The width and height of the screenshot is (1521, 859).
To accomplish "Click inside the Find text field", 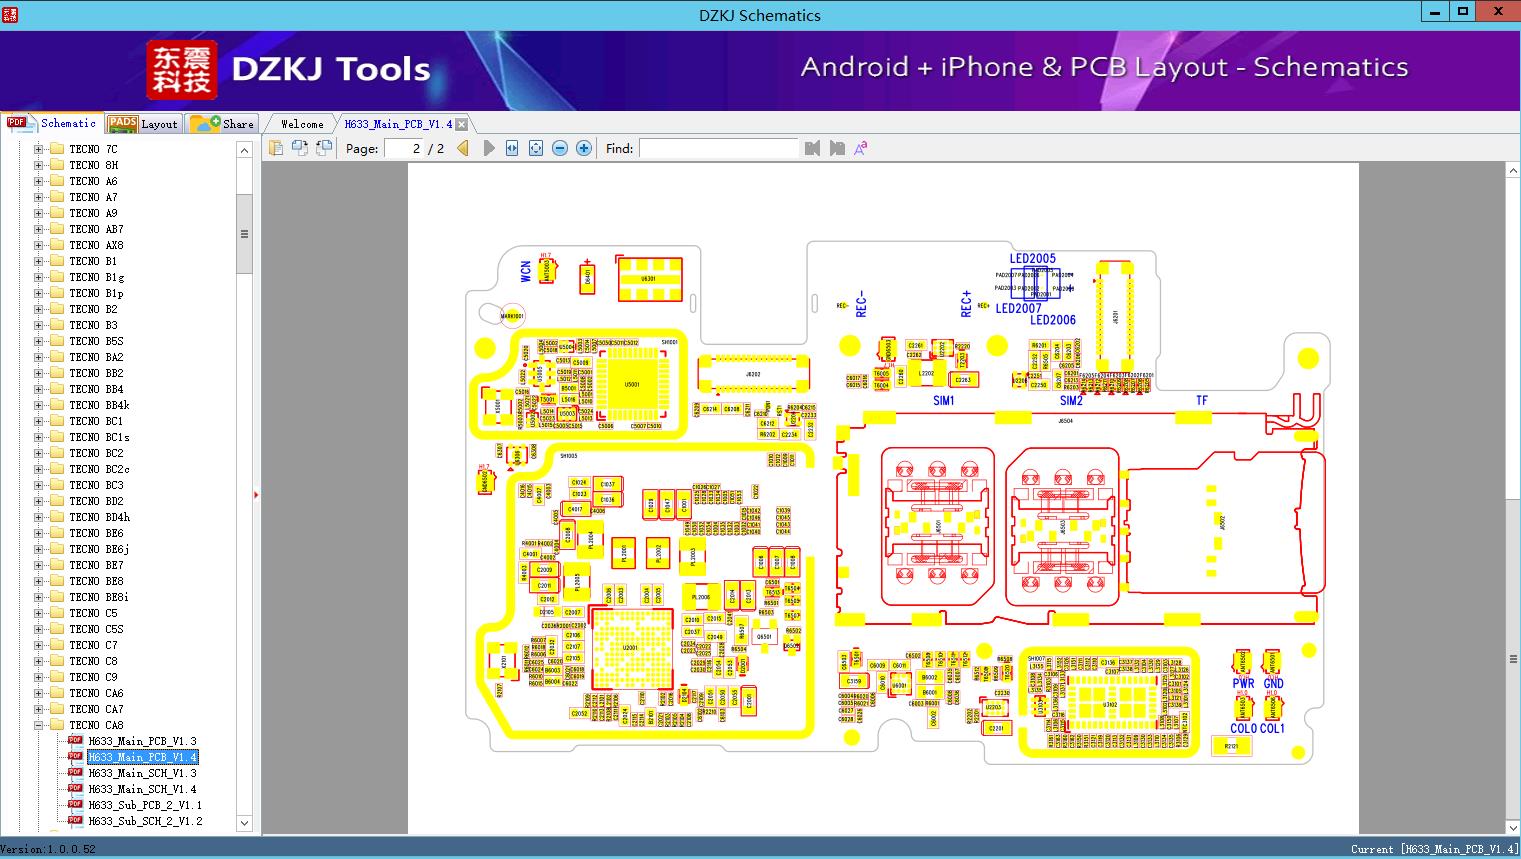I will (x=718, y=148).
